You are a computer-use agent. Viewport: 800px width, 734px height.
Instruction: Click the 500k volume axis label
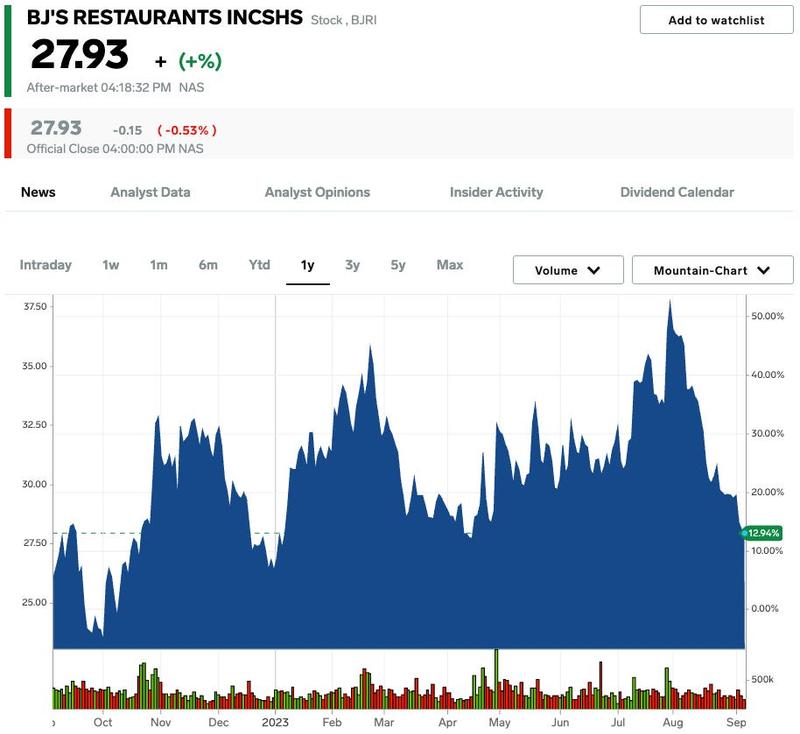click(762, 679)
